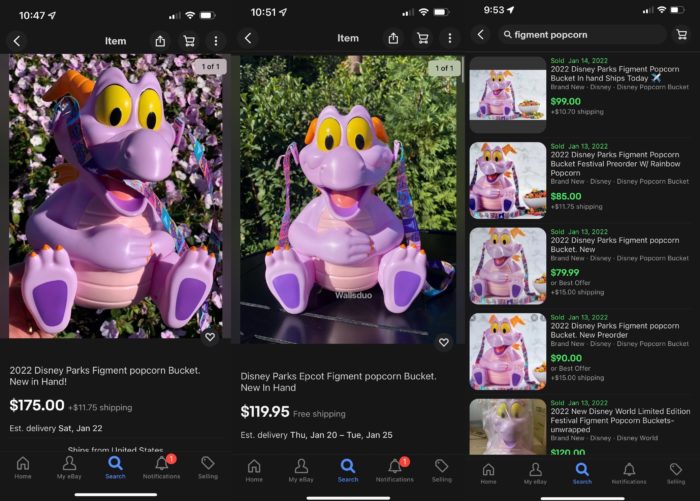Image resolution: width=700 pixels, height=501 pixels.
Task: Click 'Free shipping' beside the $119.95 price
Action: pyautogui.click(x=319, y=414)
